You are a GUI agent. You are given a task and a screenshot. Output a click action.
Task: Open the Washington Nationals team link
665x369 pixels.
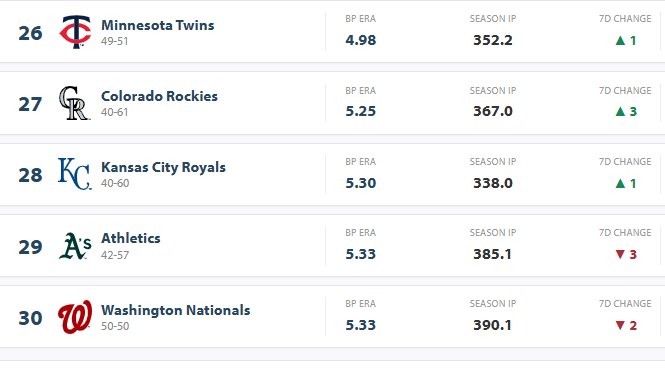click(176, 310)
